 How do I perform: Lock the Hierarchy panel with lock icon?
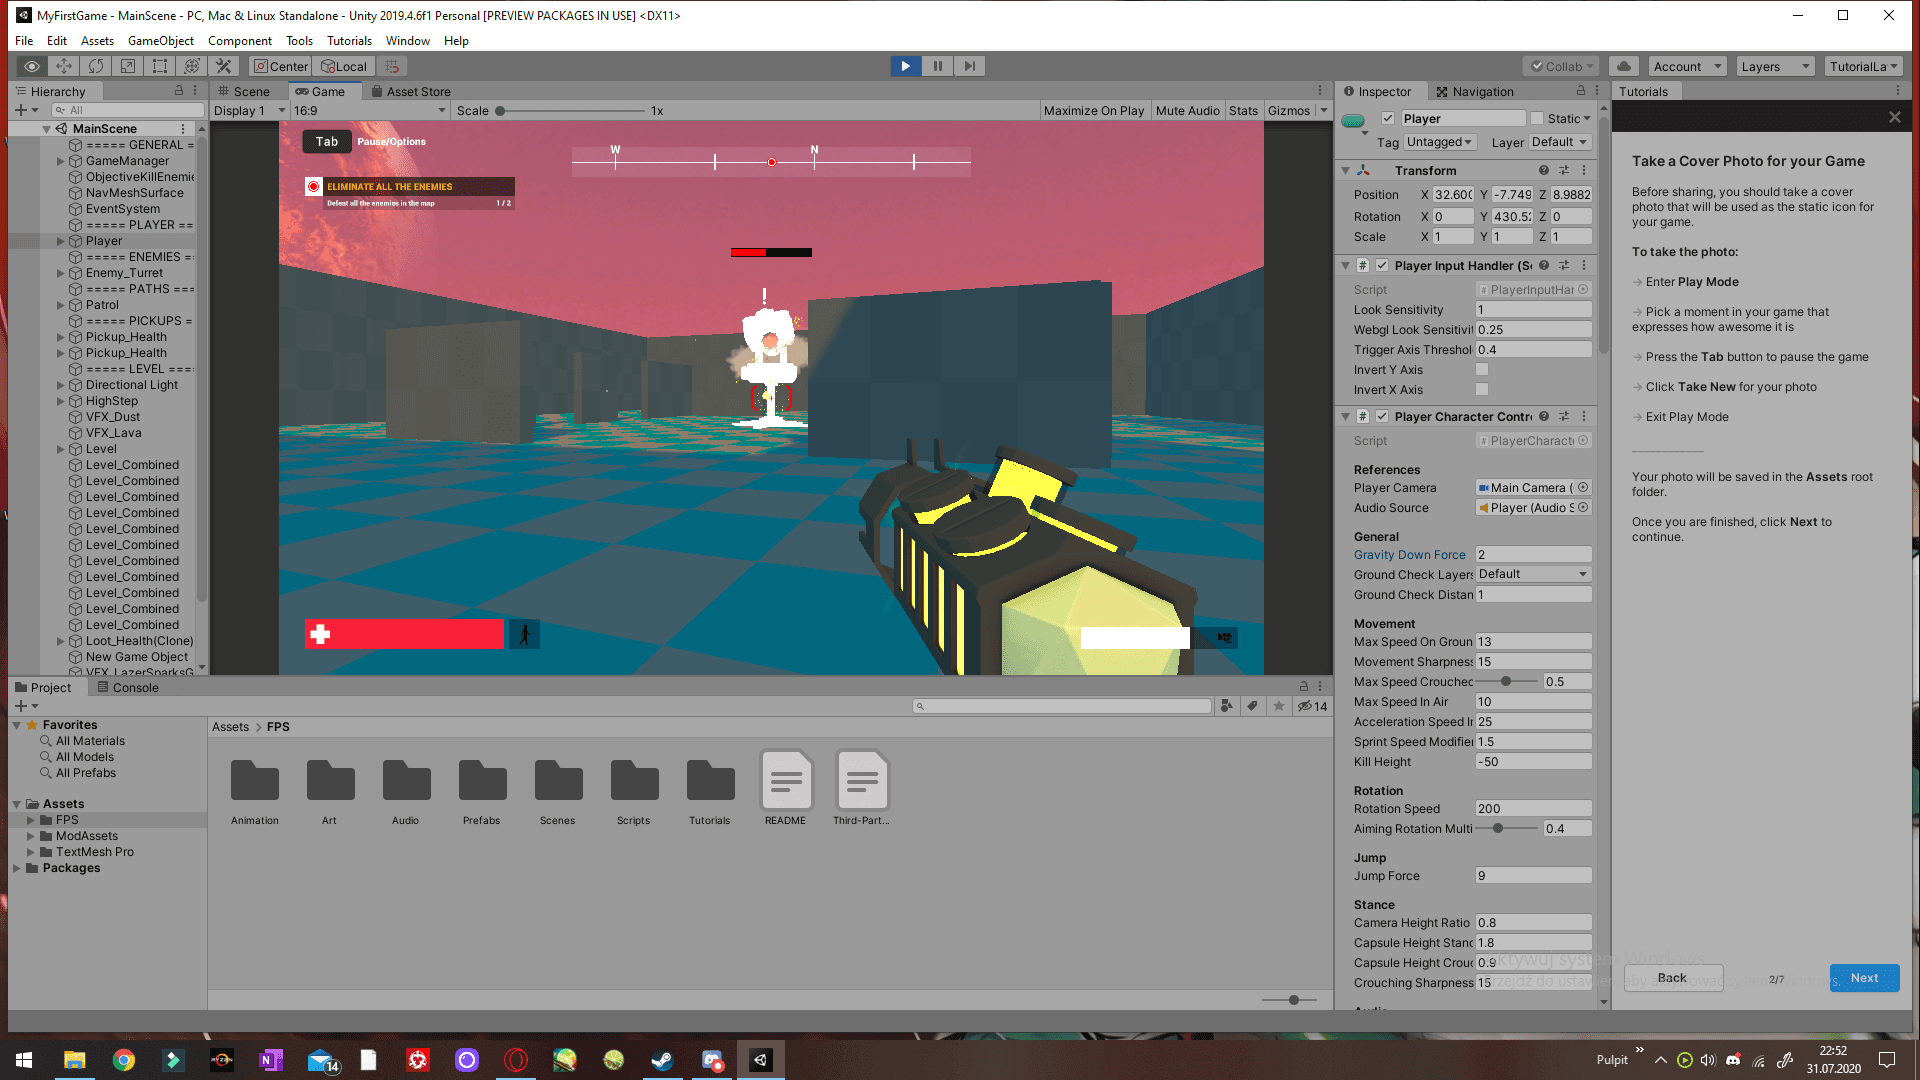pos(179,90)
